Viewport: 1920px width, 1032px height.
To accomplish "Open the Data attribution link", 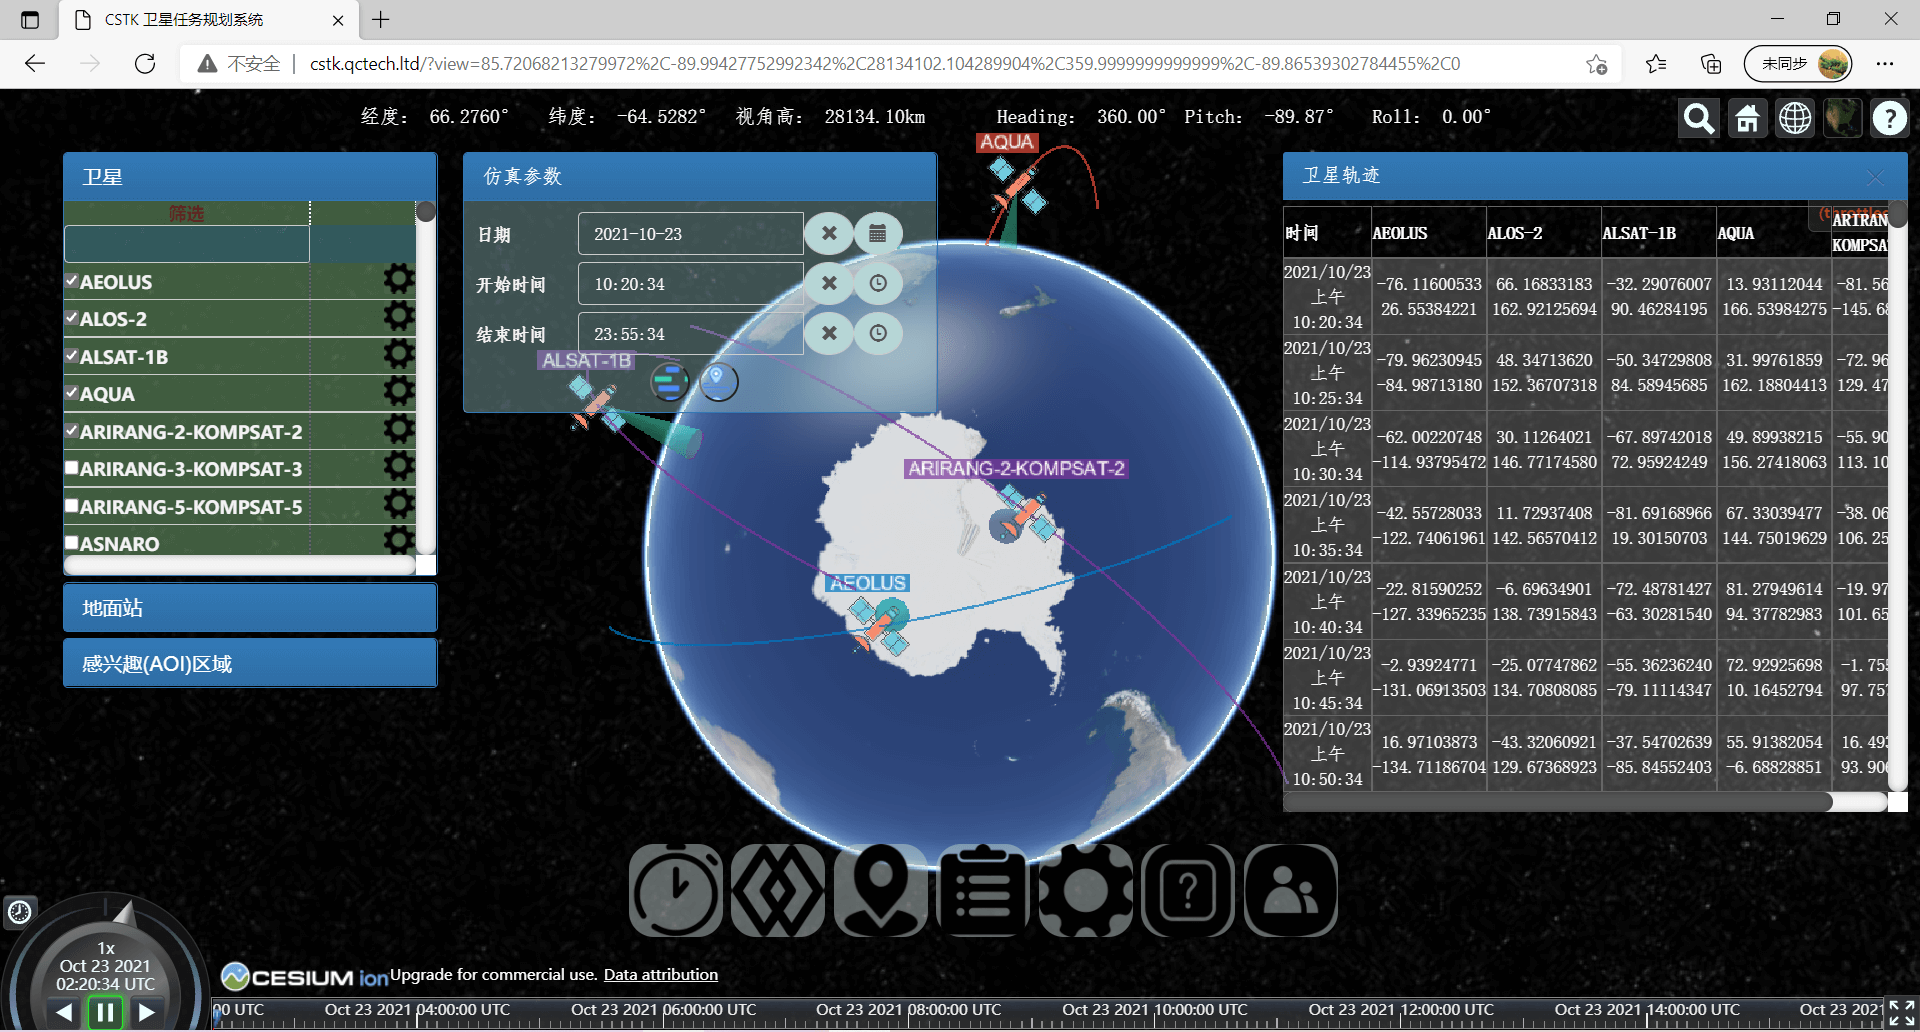I will coord(661,974).
